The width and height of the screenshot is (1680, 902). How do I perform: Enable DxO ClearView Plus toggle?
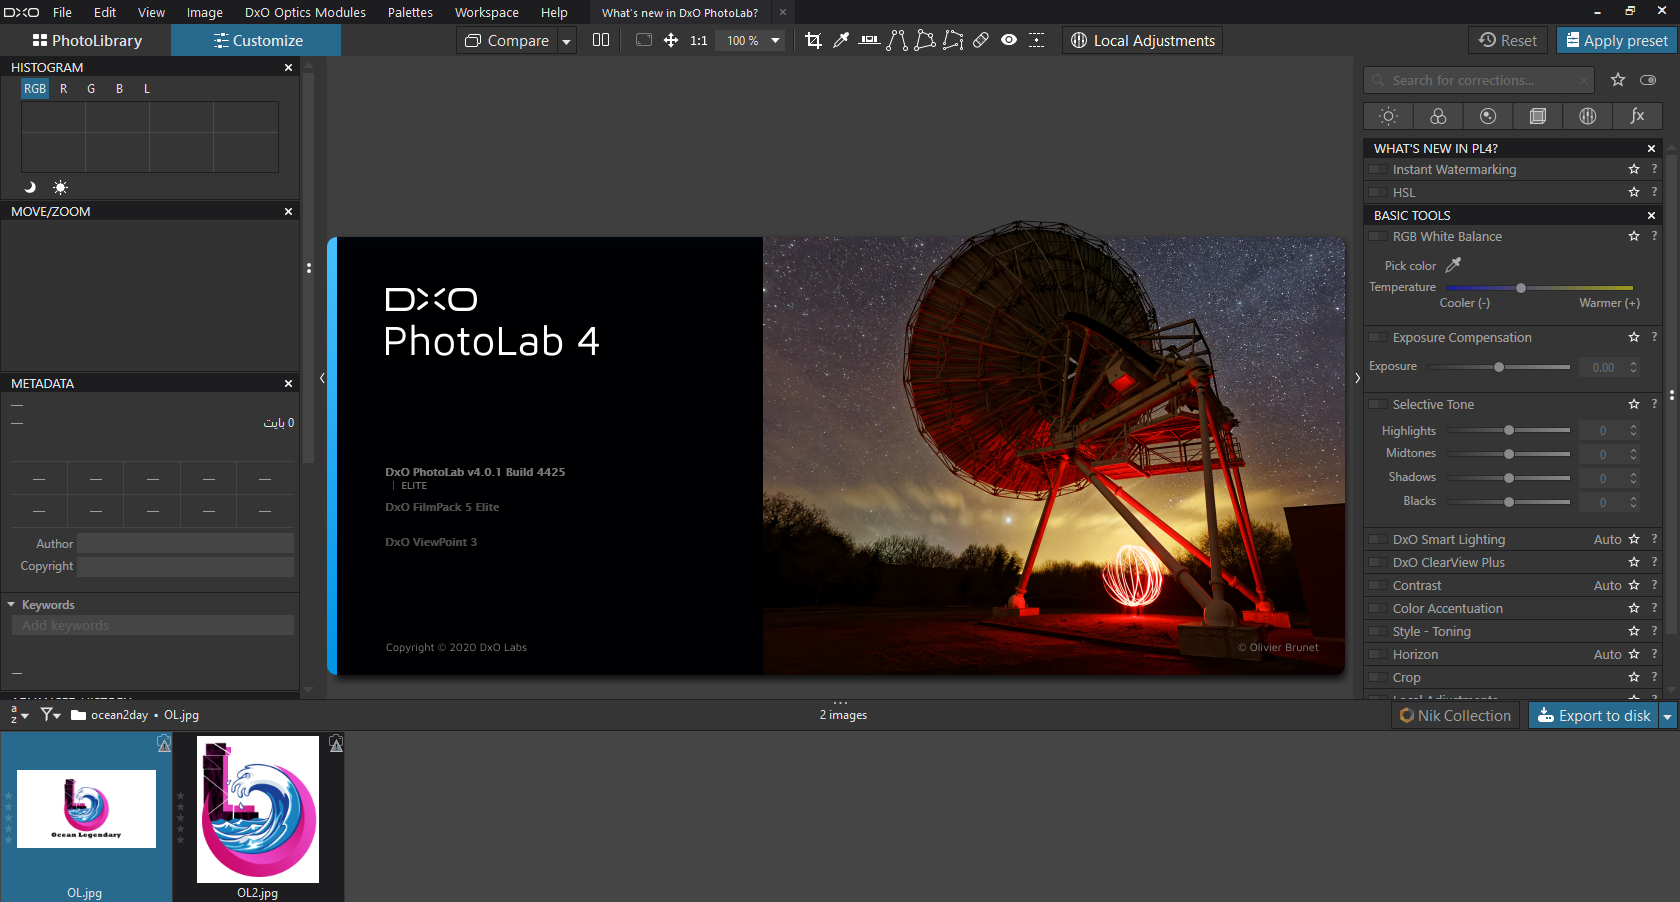click(x=1378, y=562)
